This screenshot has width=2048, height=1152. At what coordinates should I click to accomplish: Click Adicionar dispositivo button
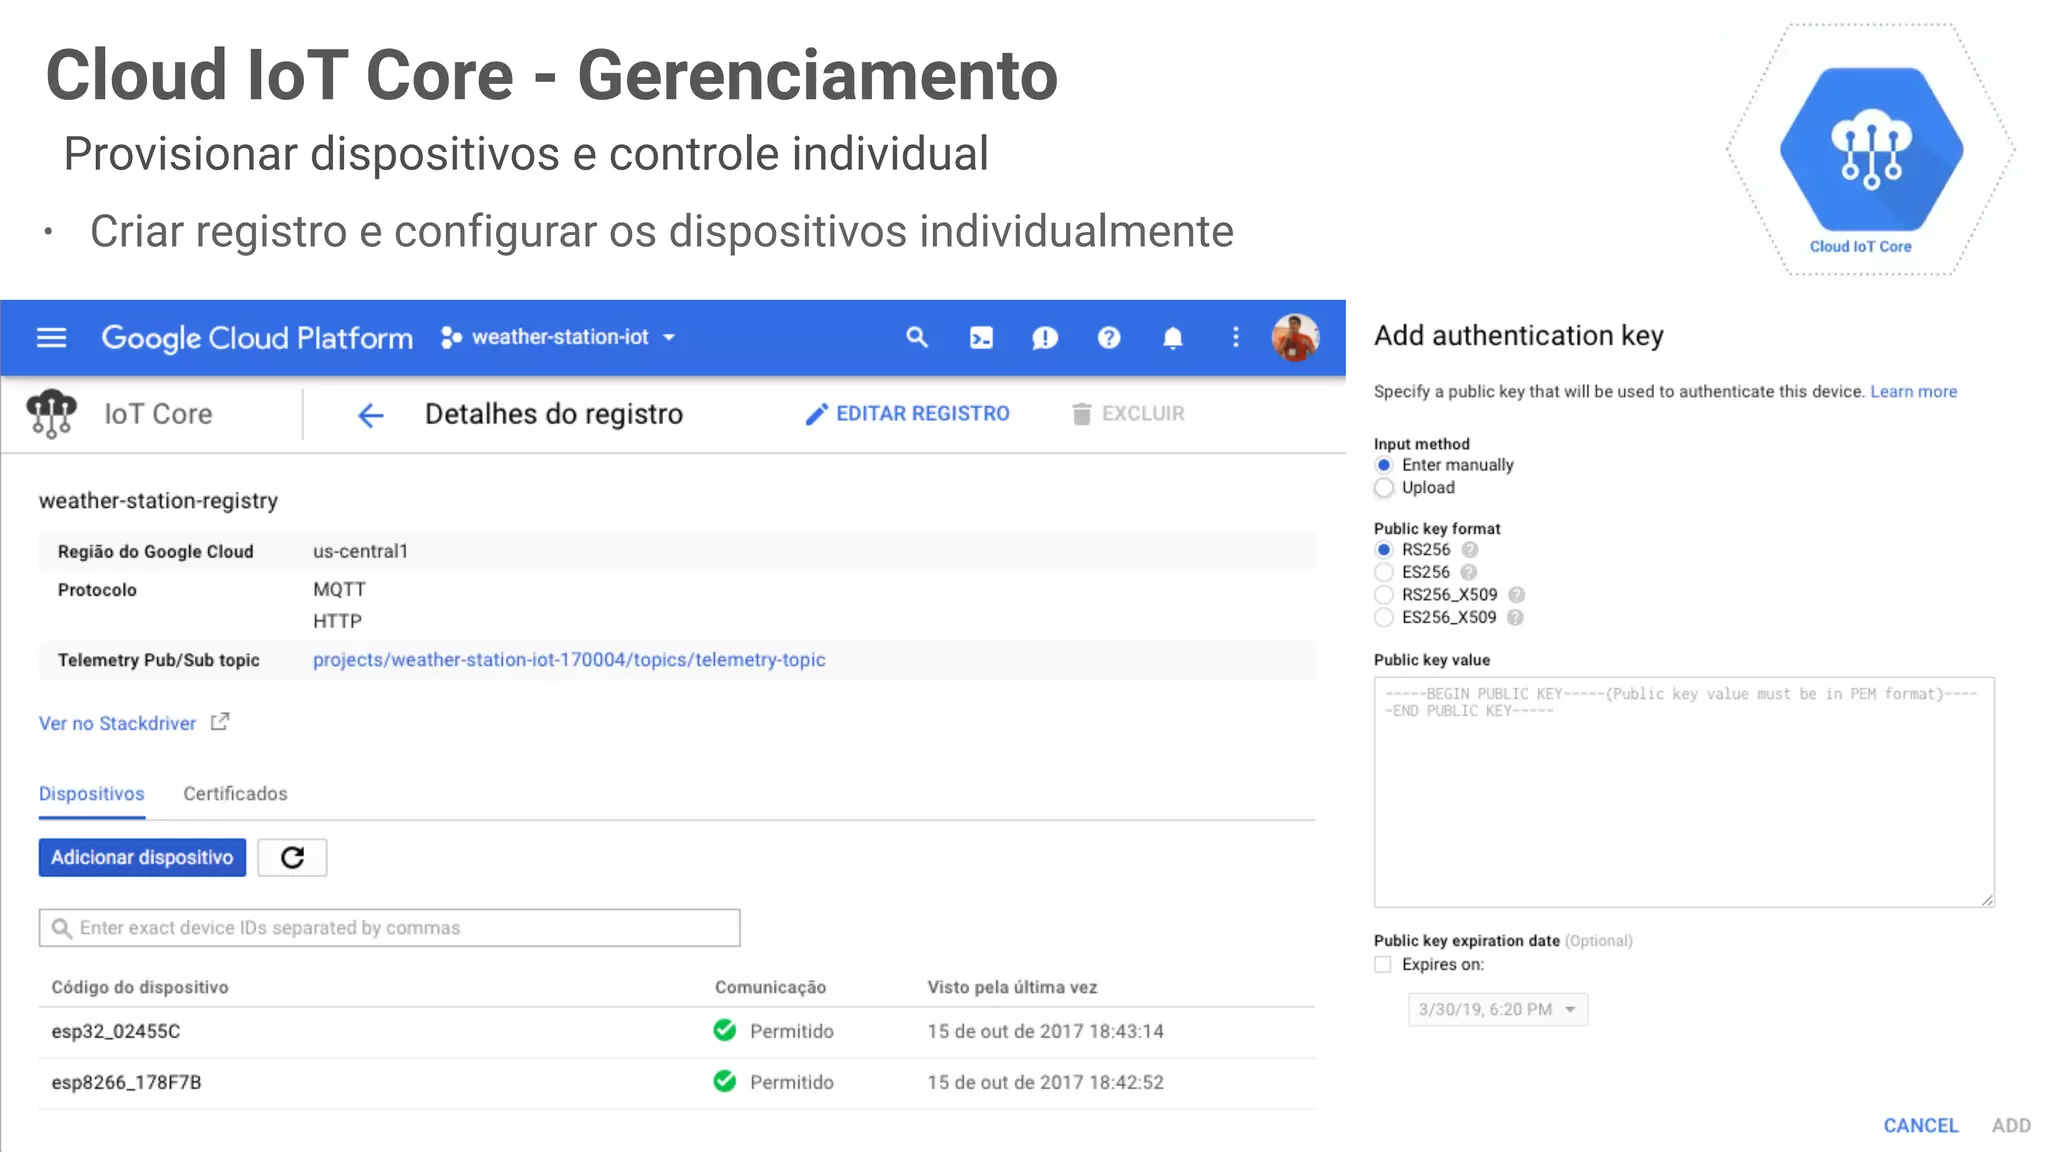pos(142,858)
